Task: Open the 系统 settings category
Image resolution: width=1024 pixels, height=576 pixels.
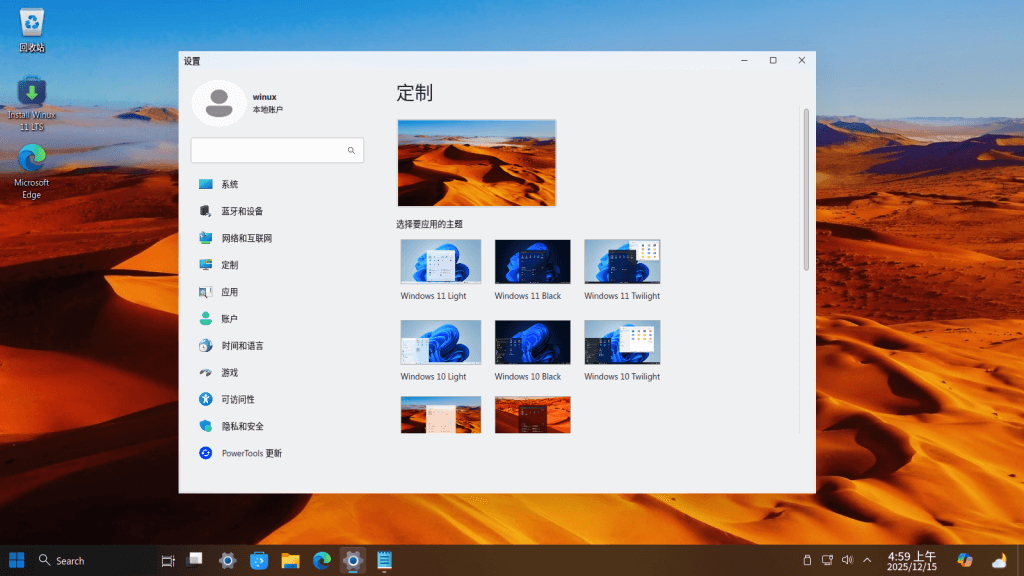Action: click(x=277, y=184)
